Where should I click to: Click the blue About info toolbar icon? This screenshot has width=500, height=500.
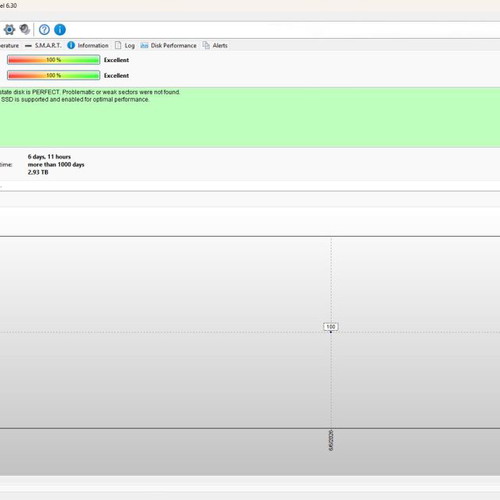pyautogui.click(x=60, y=30)
